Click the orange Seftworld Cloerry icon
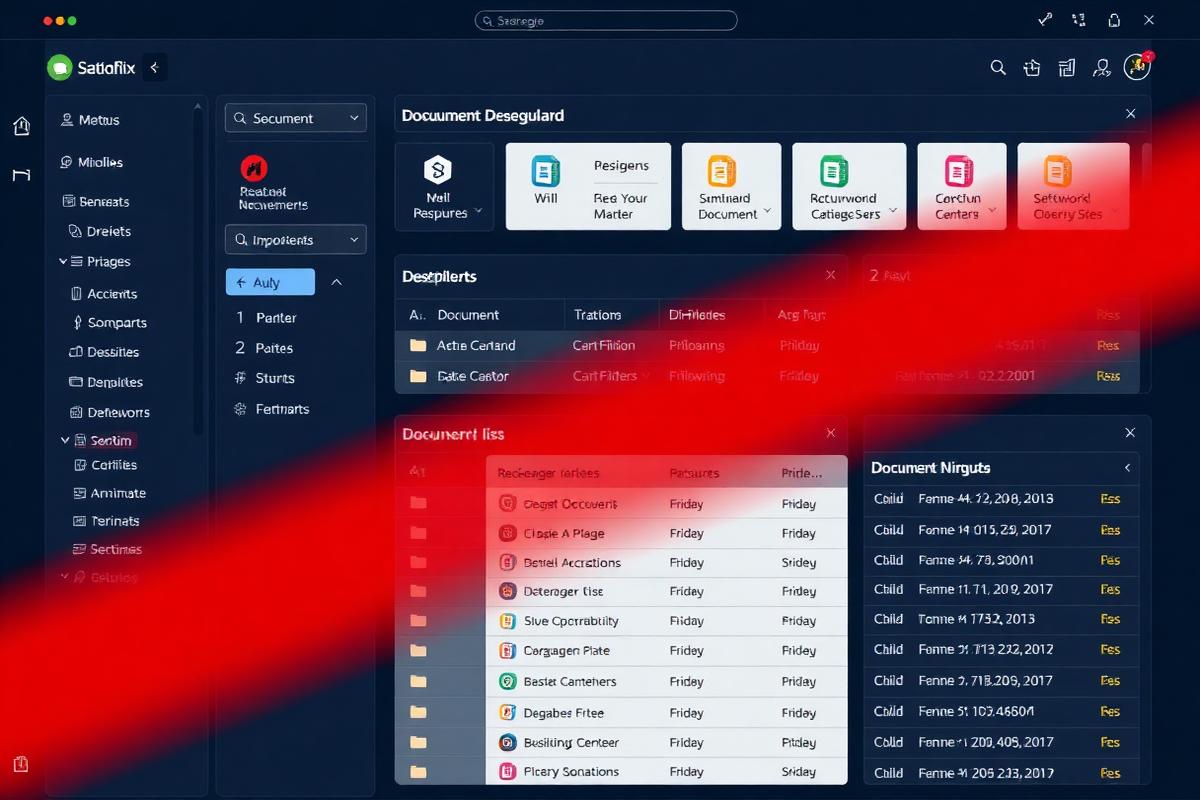The image size is (1200, 800). point(1058,170)
